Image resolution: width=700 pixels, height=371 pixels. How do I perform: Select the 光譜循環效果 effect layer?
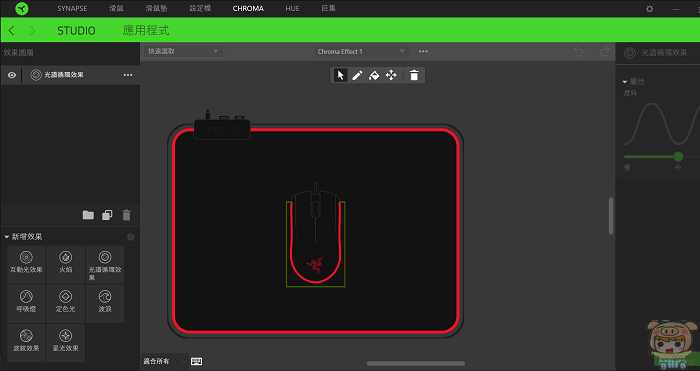coord(70,75)
